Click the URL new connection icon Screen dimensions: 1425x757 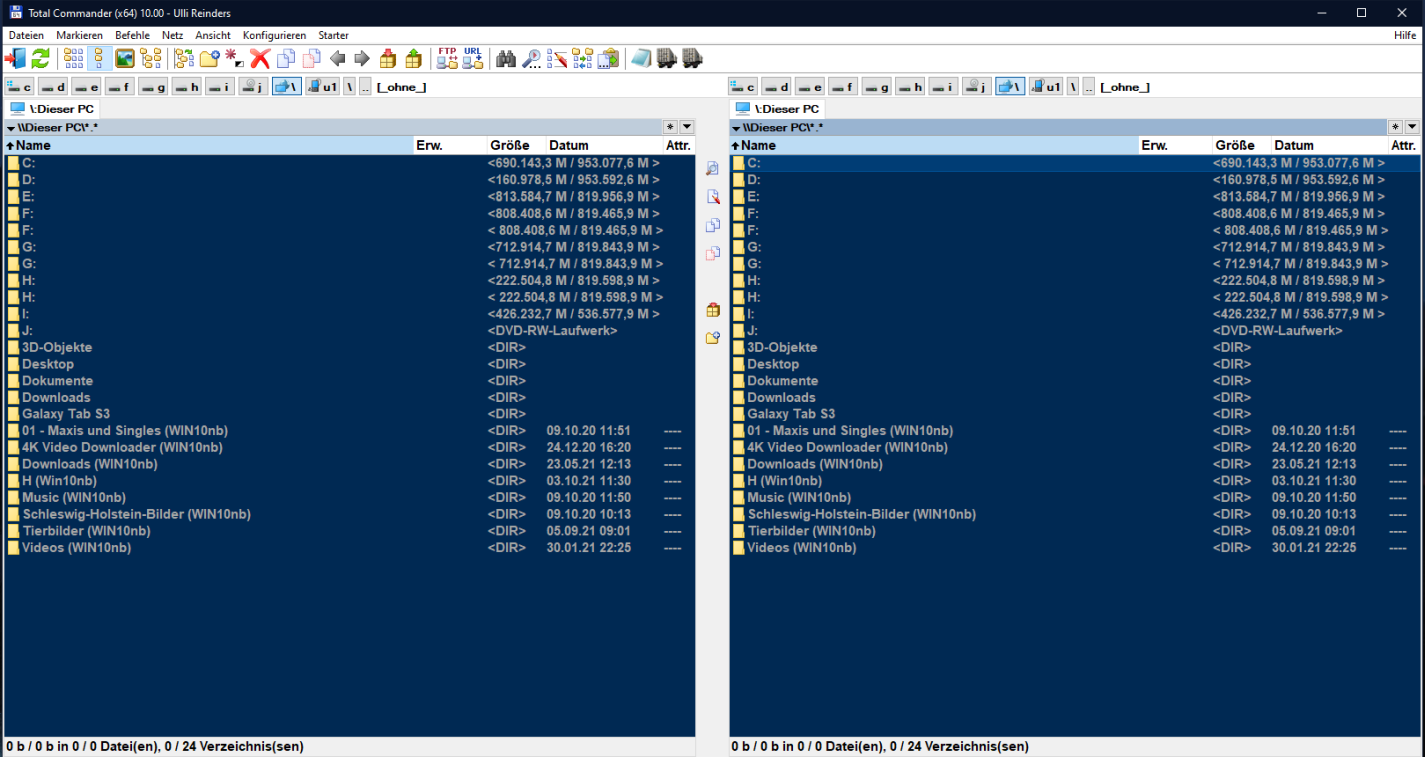473,59
